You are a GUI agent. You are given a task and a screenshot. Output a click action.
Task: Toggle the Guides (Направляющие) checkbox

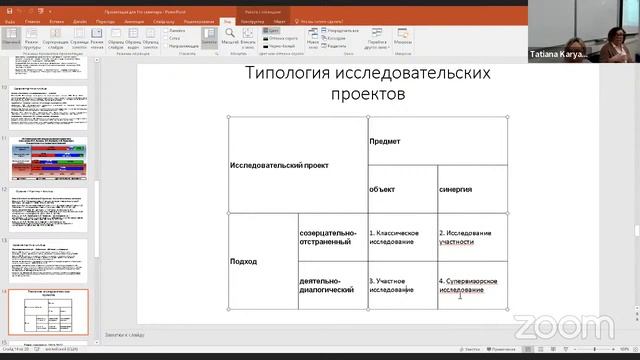(x=181, y=46)
